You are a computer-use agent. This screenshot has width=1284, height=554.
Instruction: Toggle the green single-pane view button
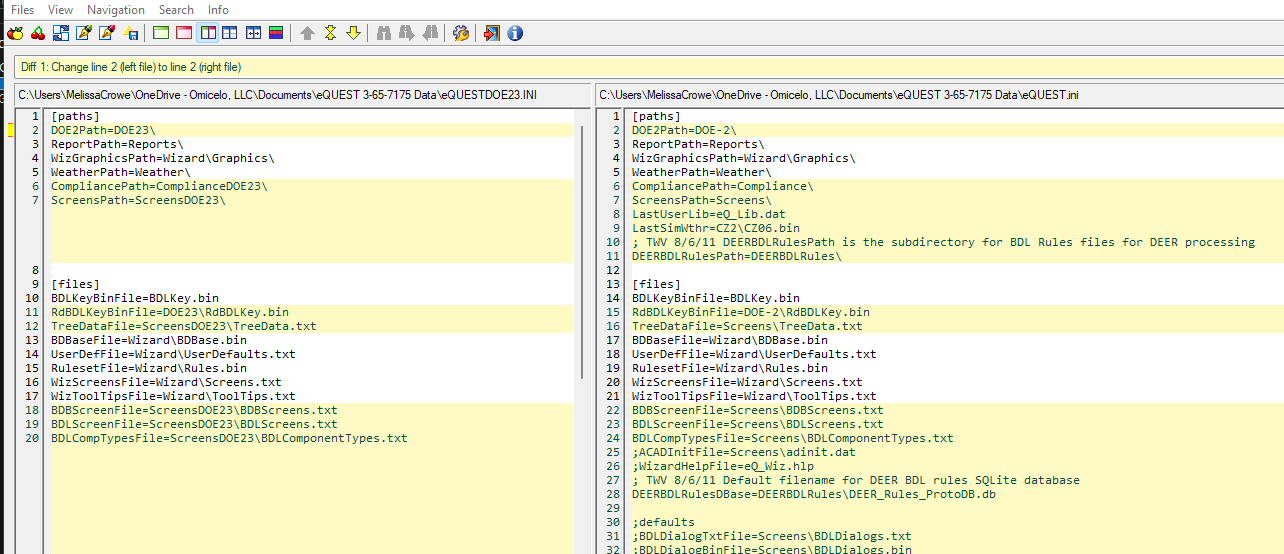[x=161, y=33]
